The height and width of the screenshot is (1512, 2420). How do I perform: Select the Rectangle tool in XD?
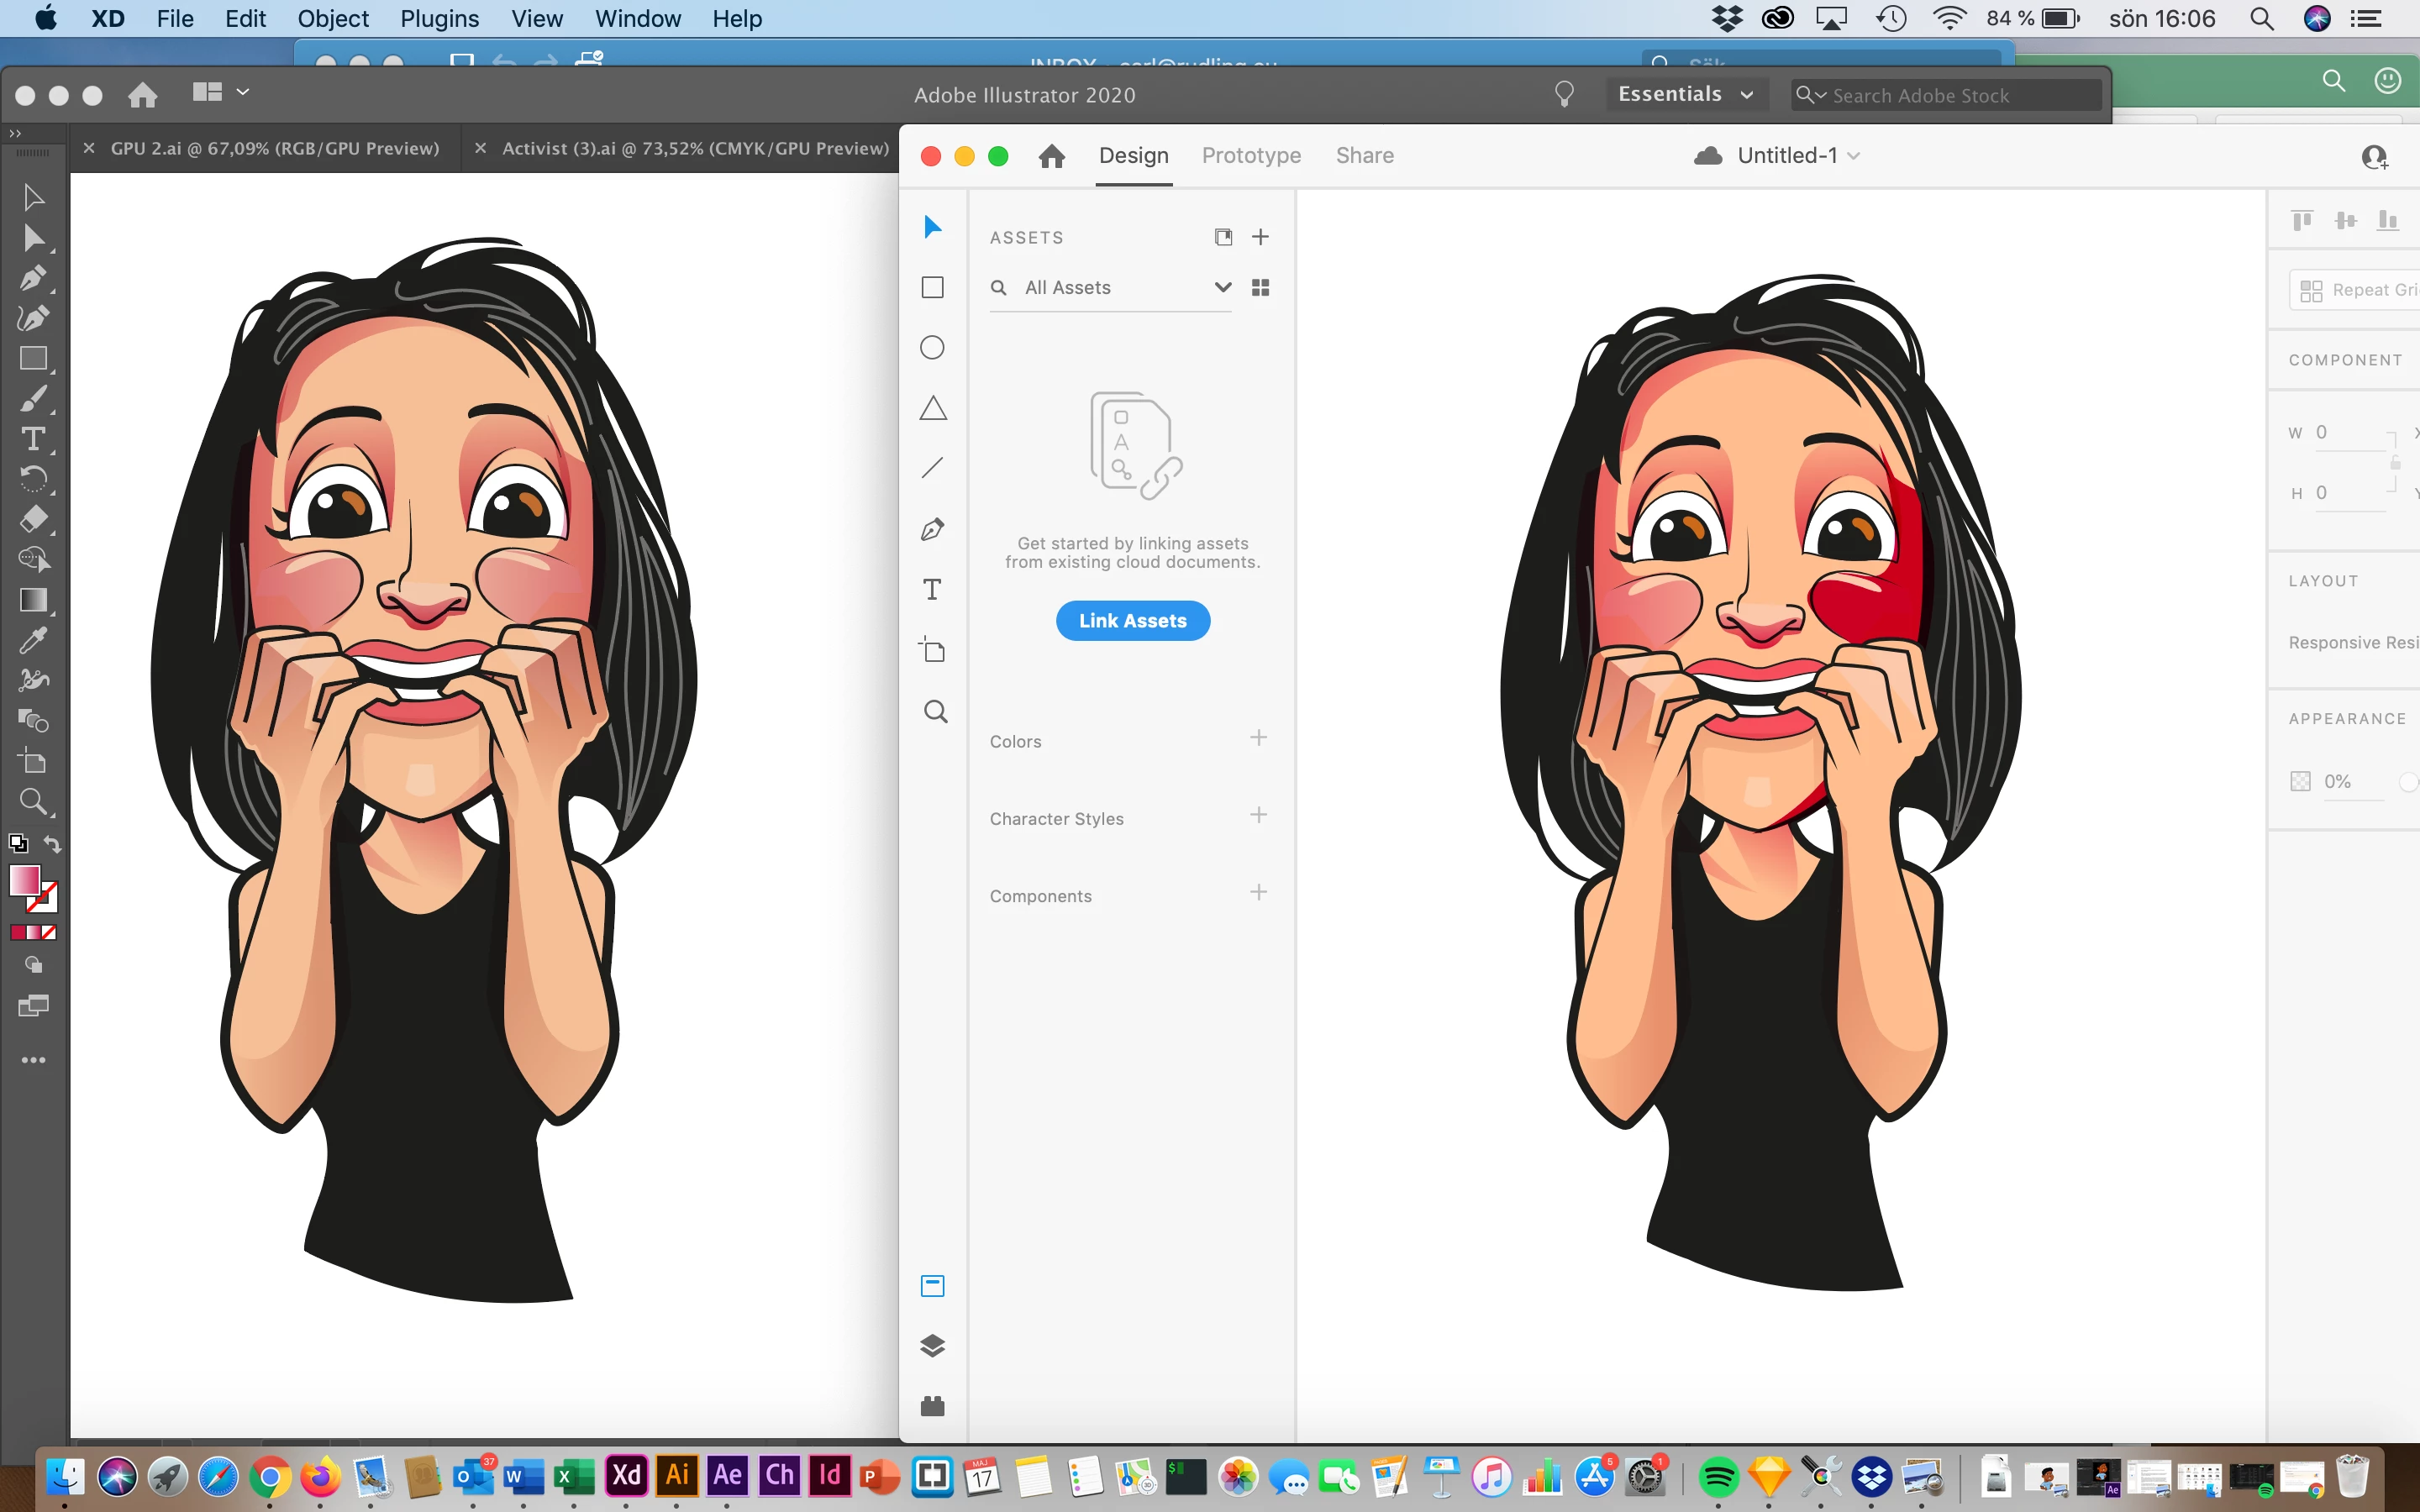[932, 288]
